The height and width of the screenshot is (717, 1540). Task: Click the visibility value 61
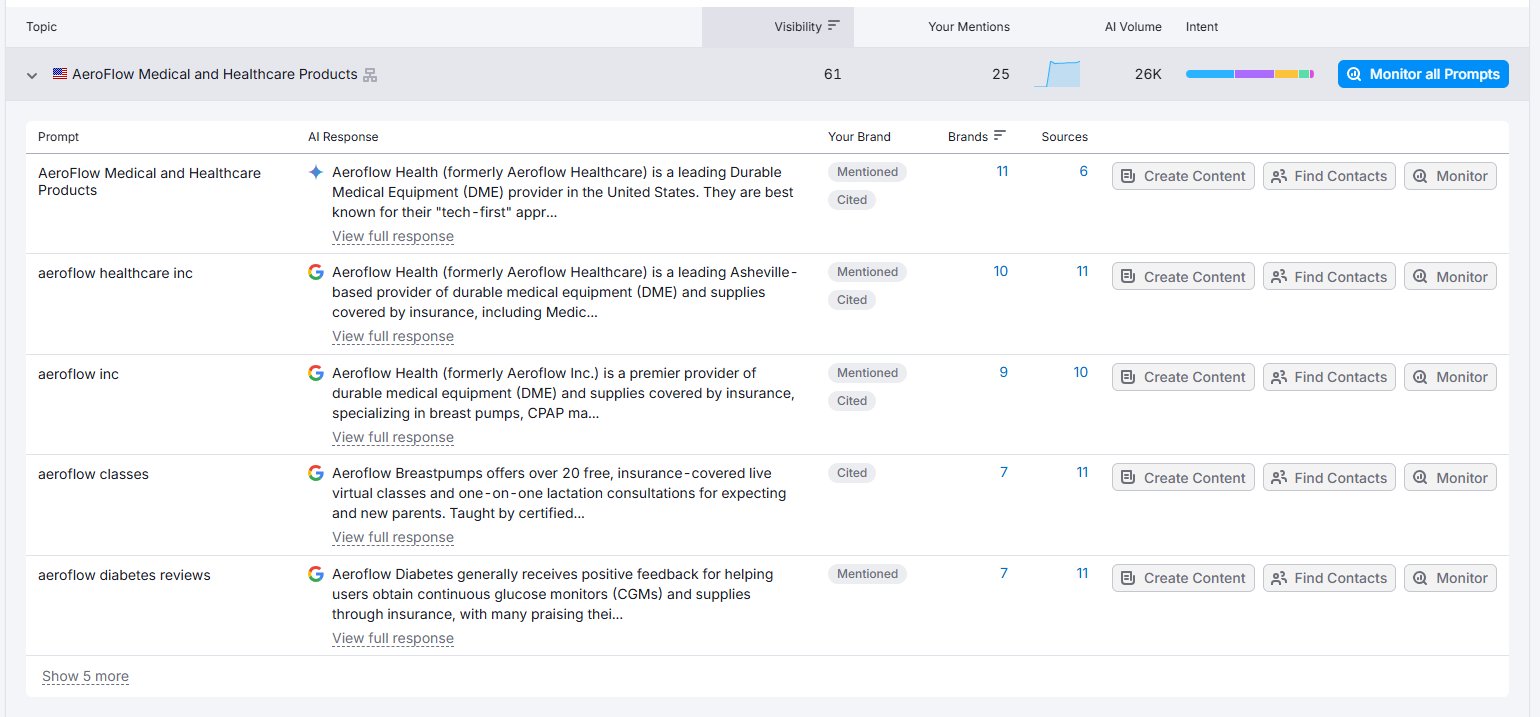tap(832, 74)
